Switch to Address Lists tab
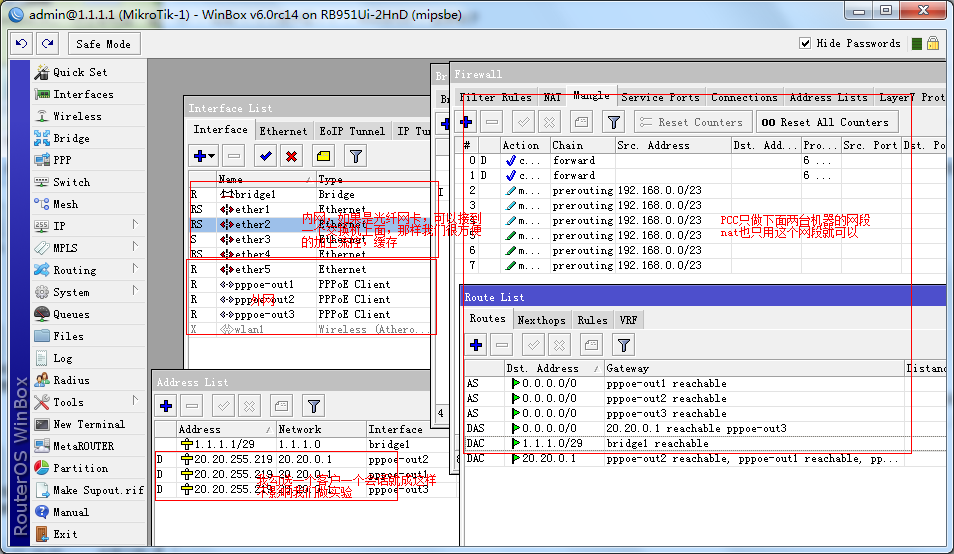 pos(828,97)
